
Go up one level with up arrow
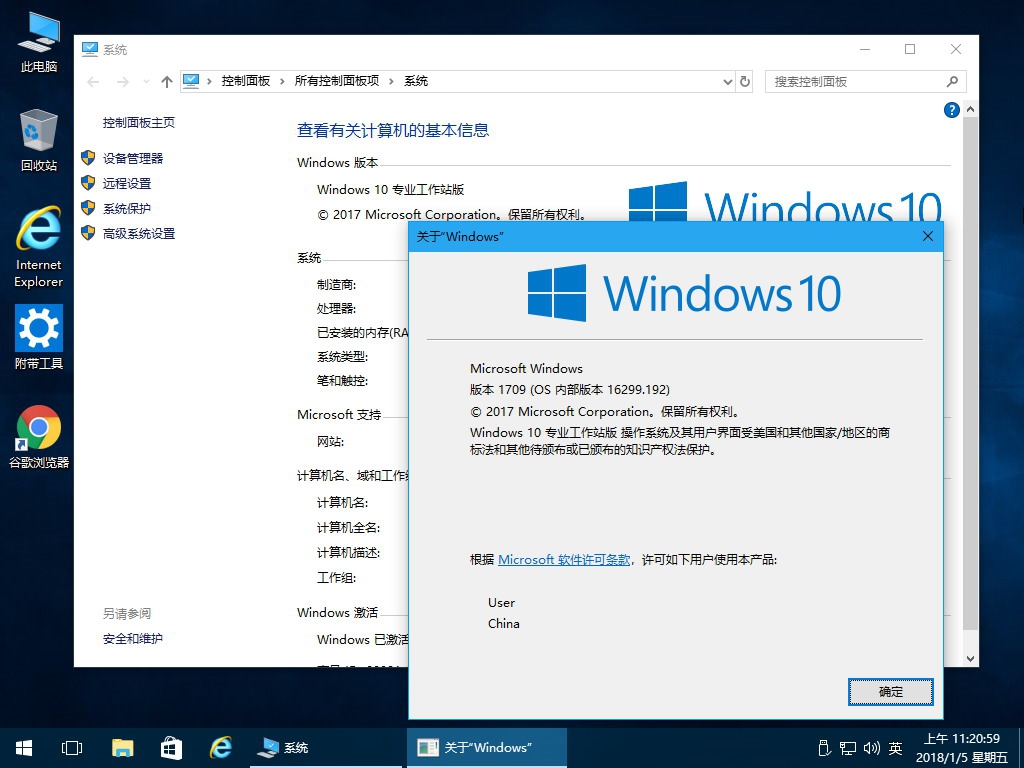(x=167, y=82)
